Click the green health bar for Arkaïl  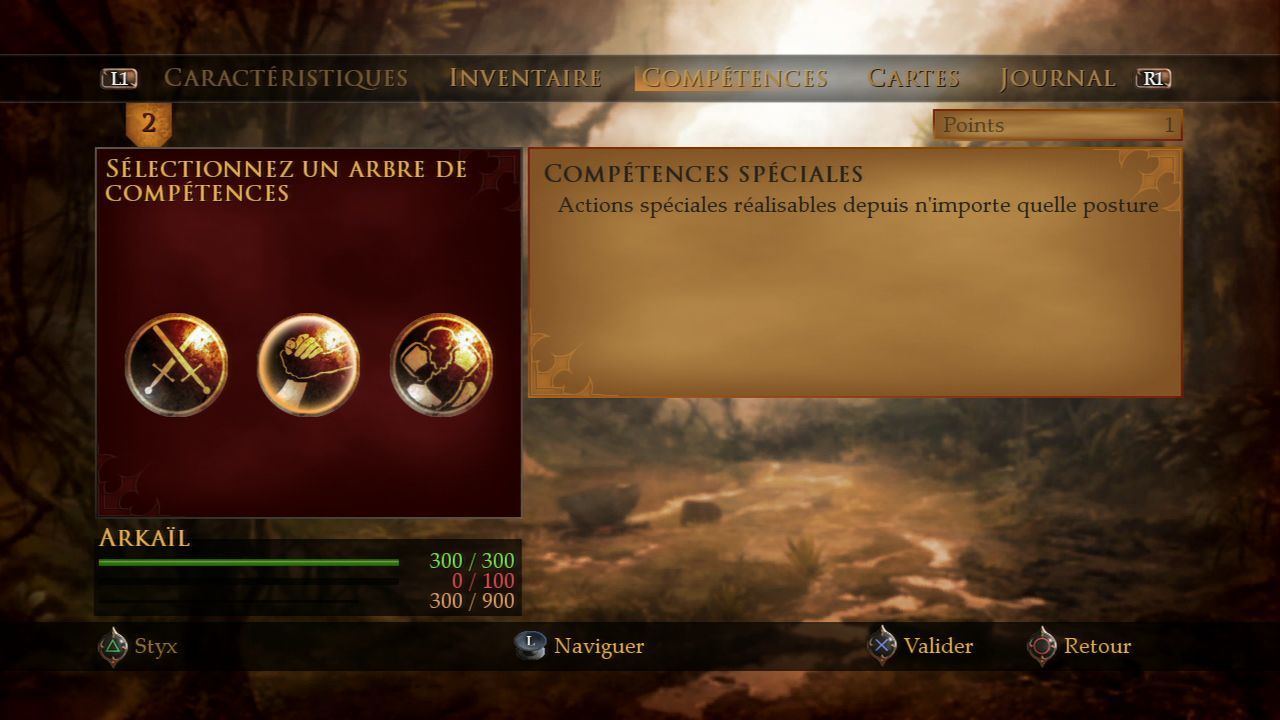248,563
